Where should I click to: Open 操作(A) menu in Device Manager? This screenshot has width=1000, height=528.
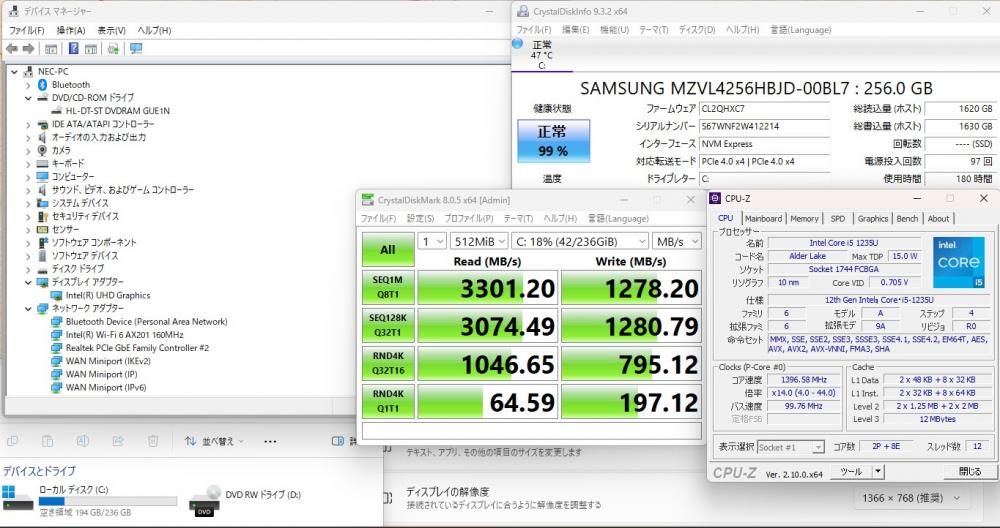coord(71,30)
